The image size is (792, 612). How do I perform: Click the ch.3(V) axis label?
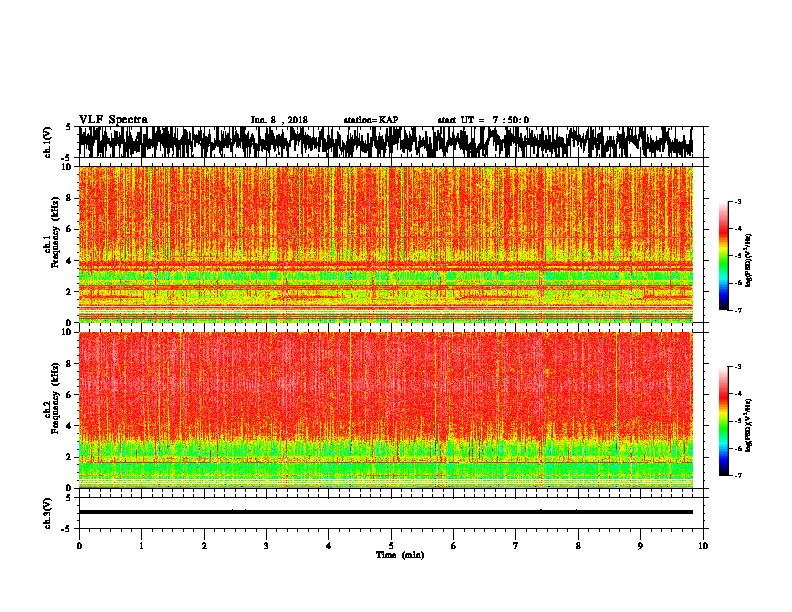(x=48, y=513)
